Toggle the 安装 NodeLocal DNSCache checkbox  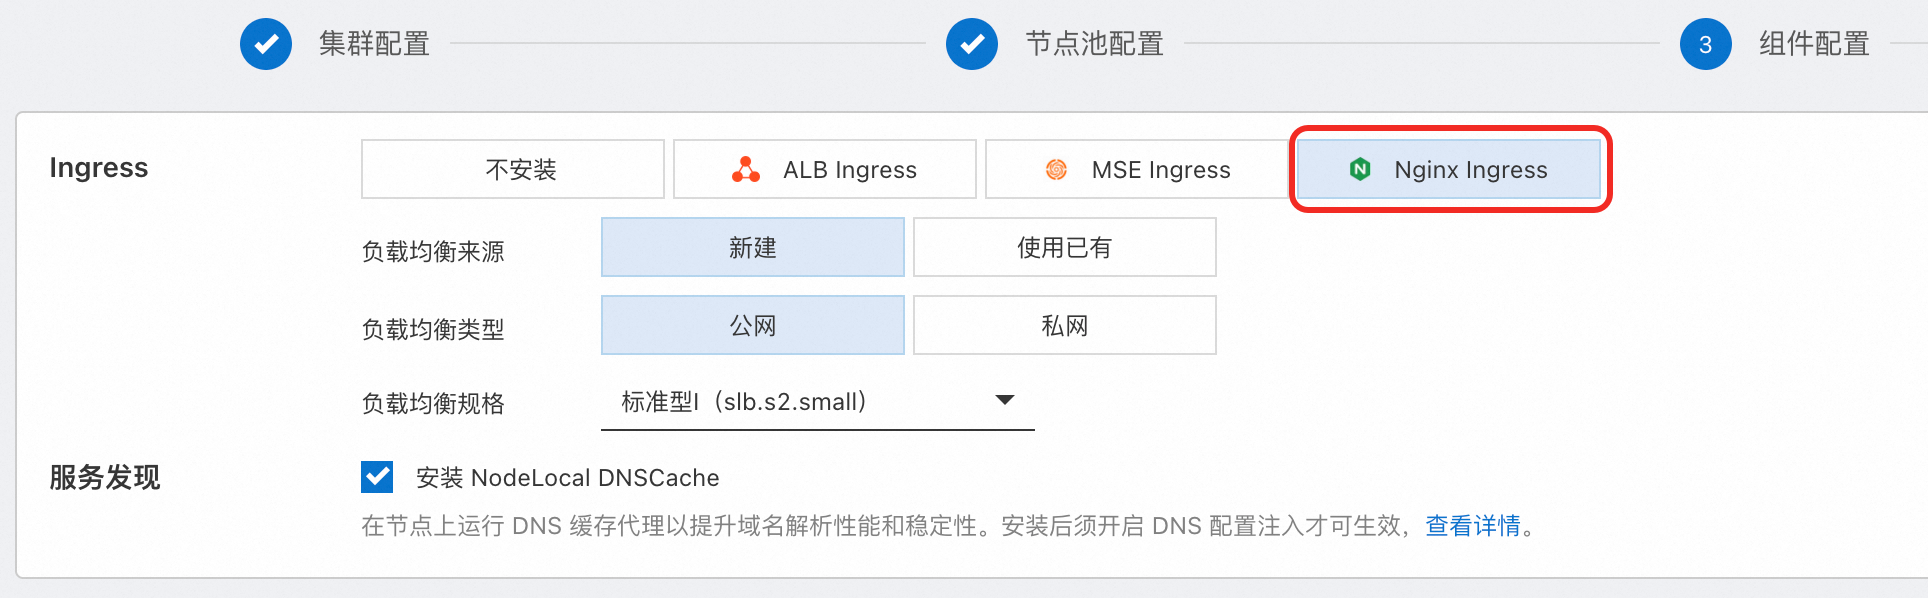tap(378, 477)
